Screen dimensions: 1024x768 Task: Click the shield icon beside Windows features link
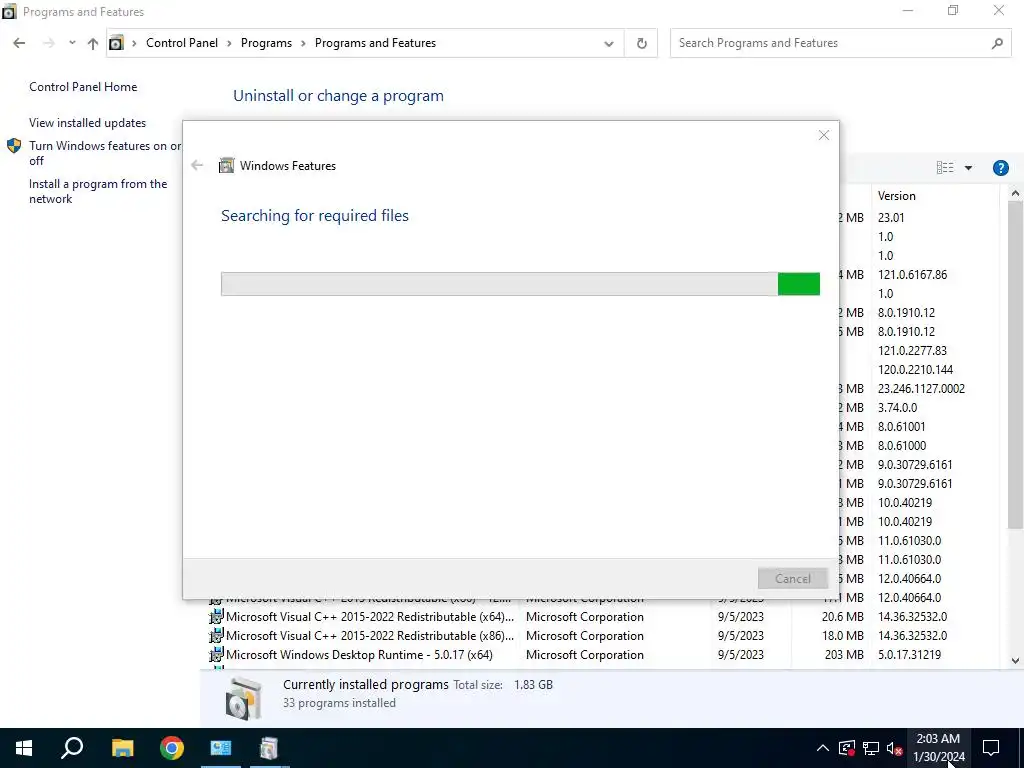(x=14, y=146)
